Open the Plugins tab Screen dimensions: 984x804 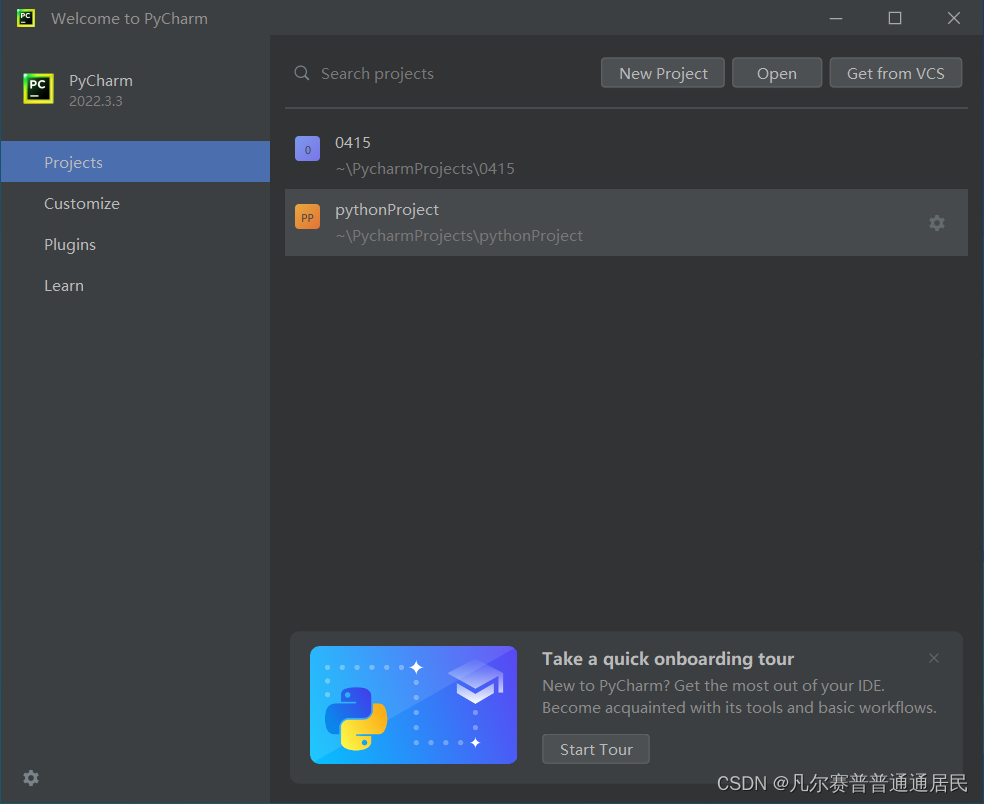pos(136,244)
